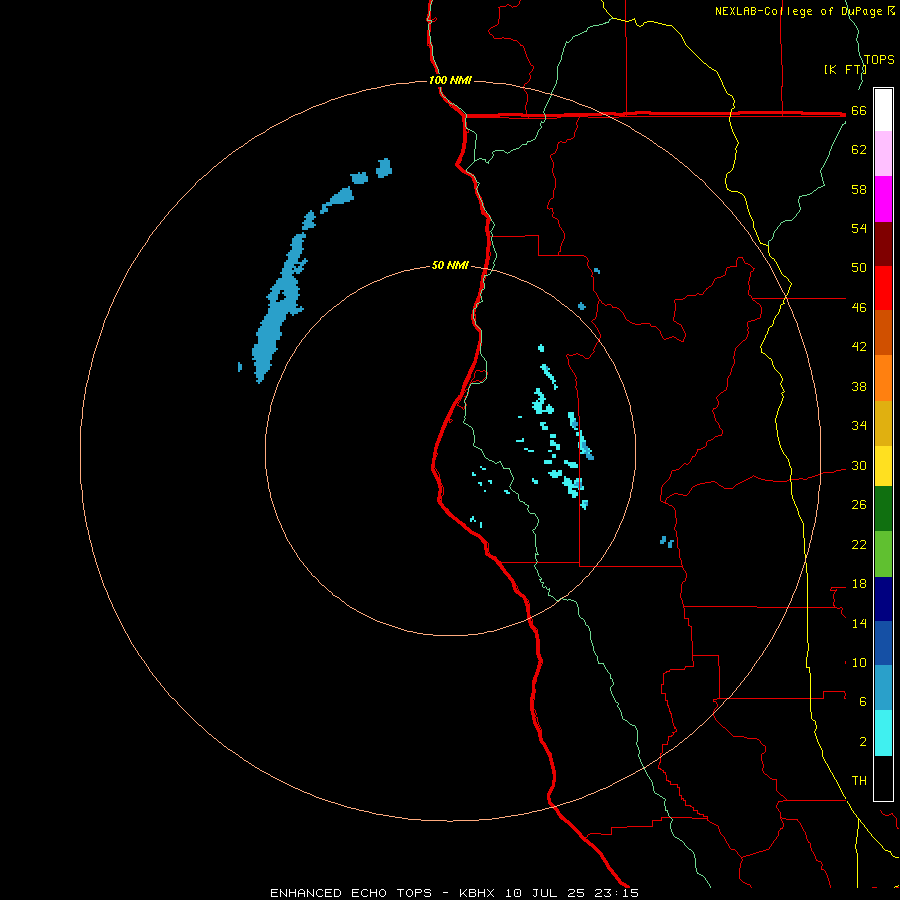
Task: Click the 50 NMI range ring label
Action: click(450, 265)
